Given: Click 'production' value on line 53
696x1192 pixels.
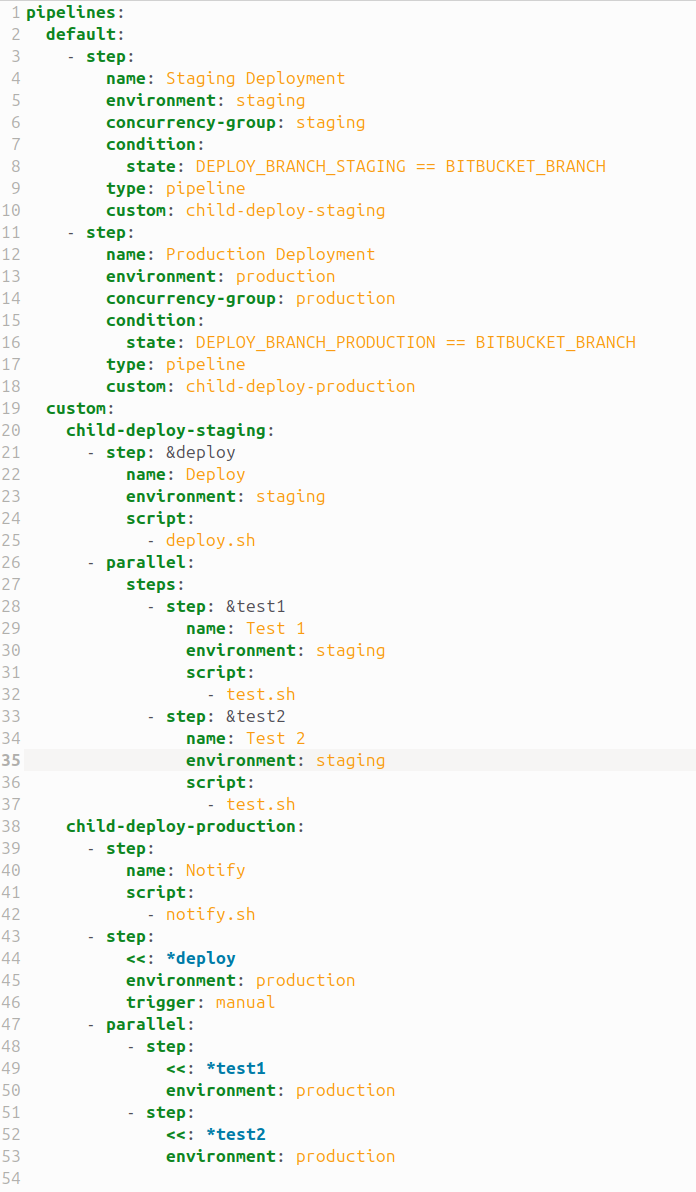Looking at the screenshot, I should 346,1157.
